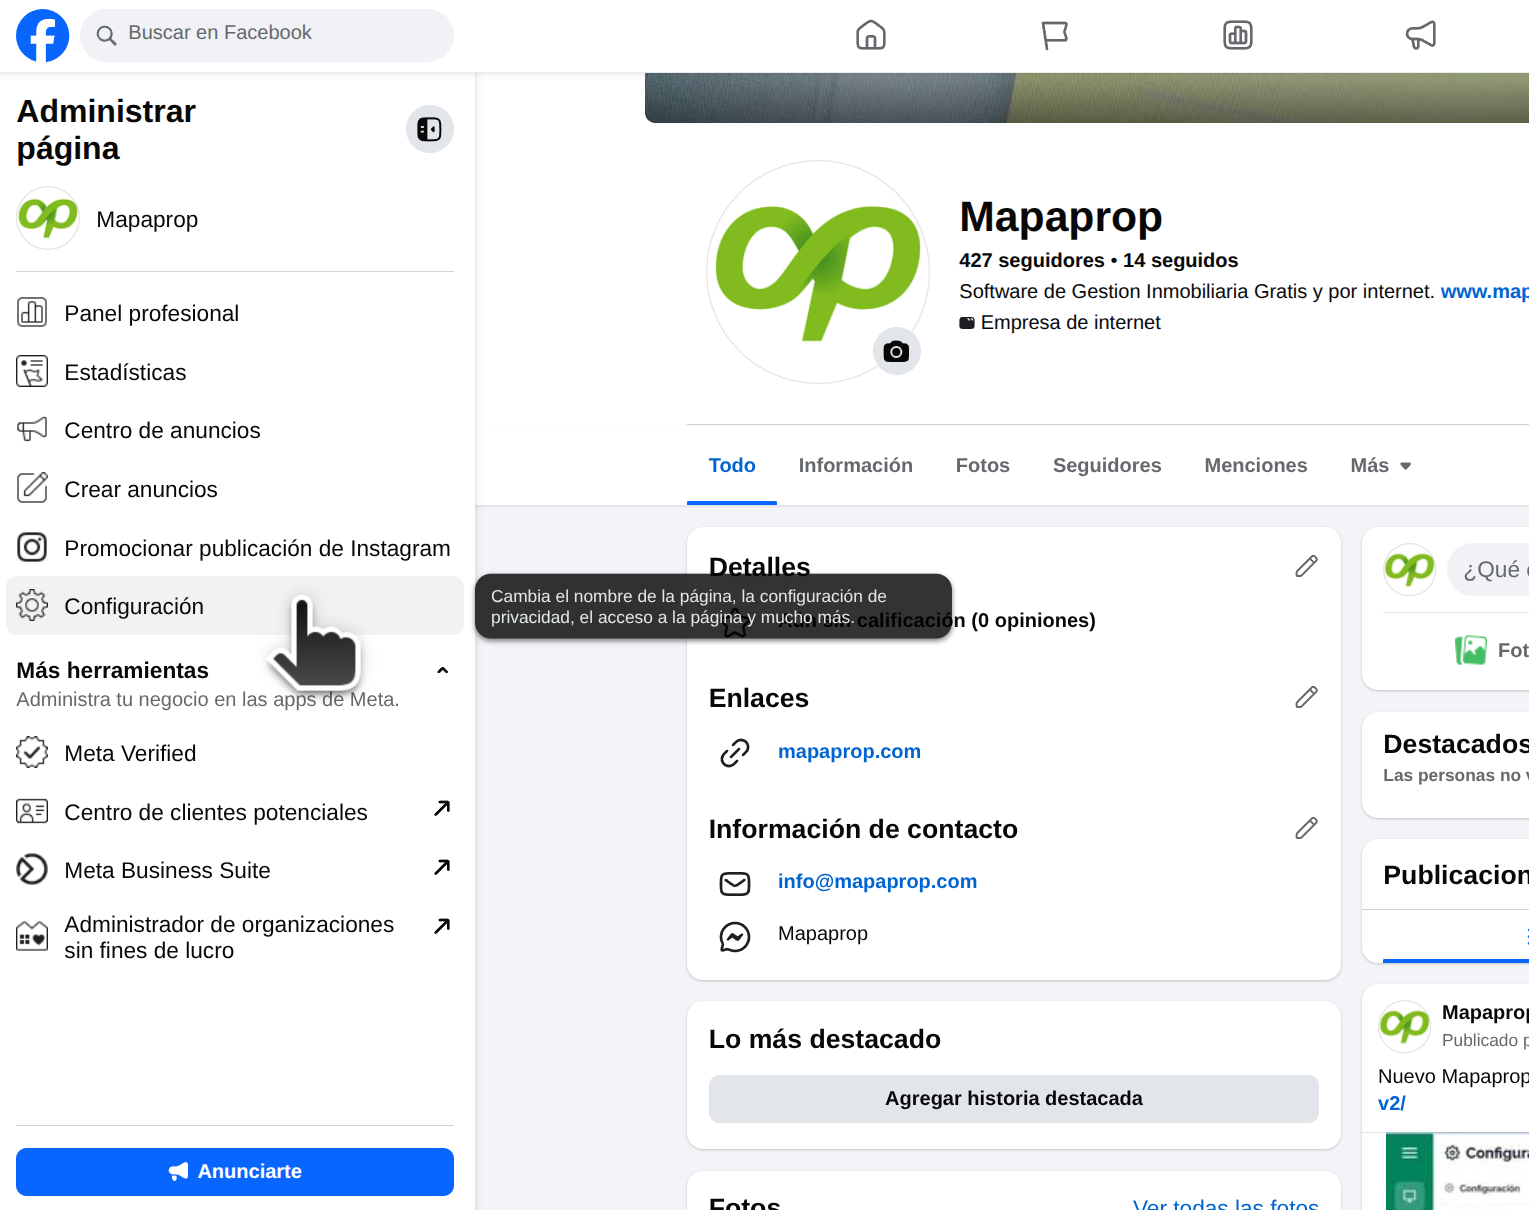Open the Home icon in top navigation
The width and height of the screenshot is (1529, 1210).
click(871, 35)
